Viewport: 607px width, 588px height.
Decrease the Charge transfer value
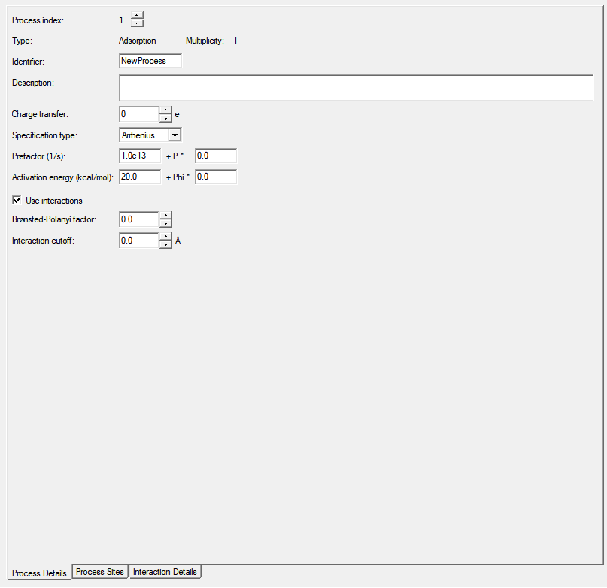(x=165, y=119)
